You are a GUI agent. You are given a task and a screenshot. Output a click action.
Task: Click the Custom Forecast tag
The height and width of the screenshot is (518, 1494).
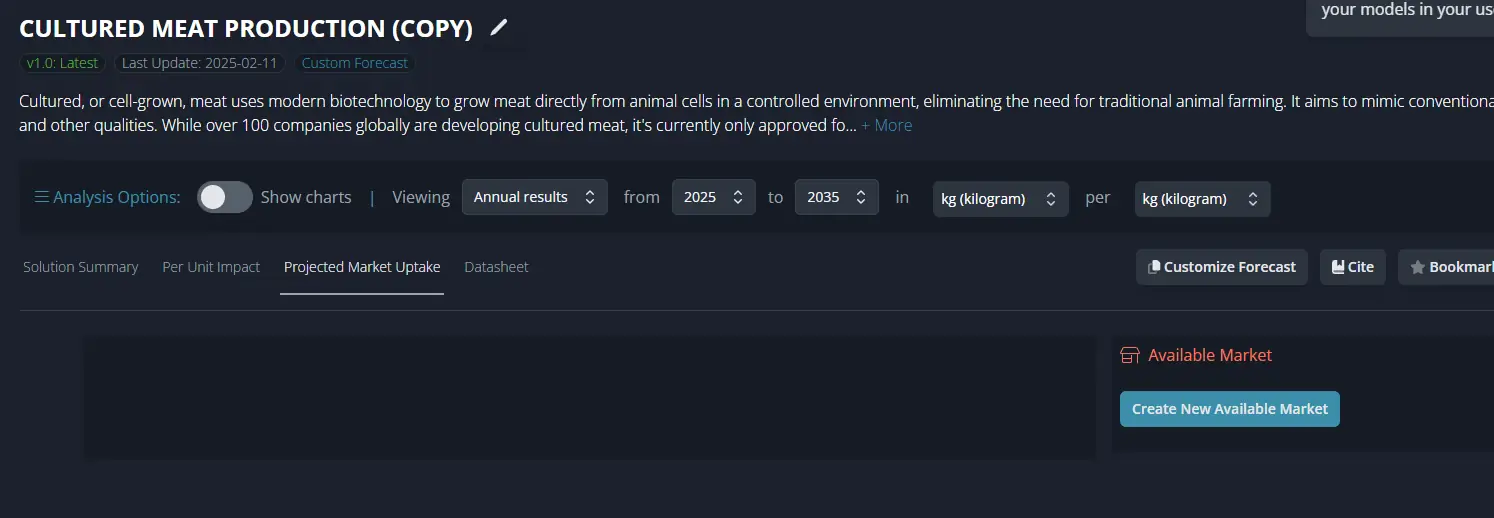(355, 63)
